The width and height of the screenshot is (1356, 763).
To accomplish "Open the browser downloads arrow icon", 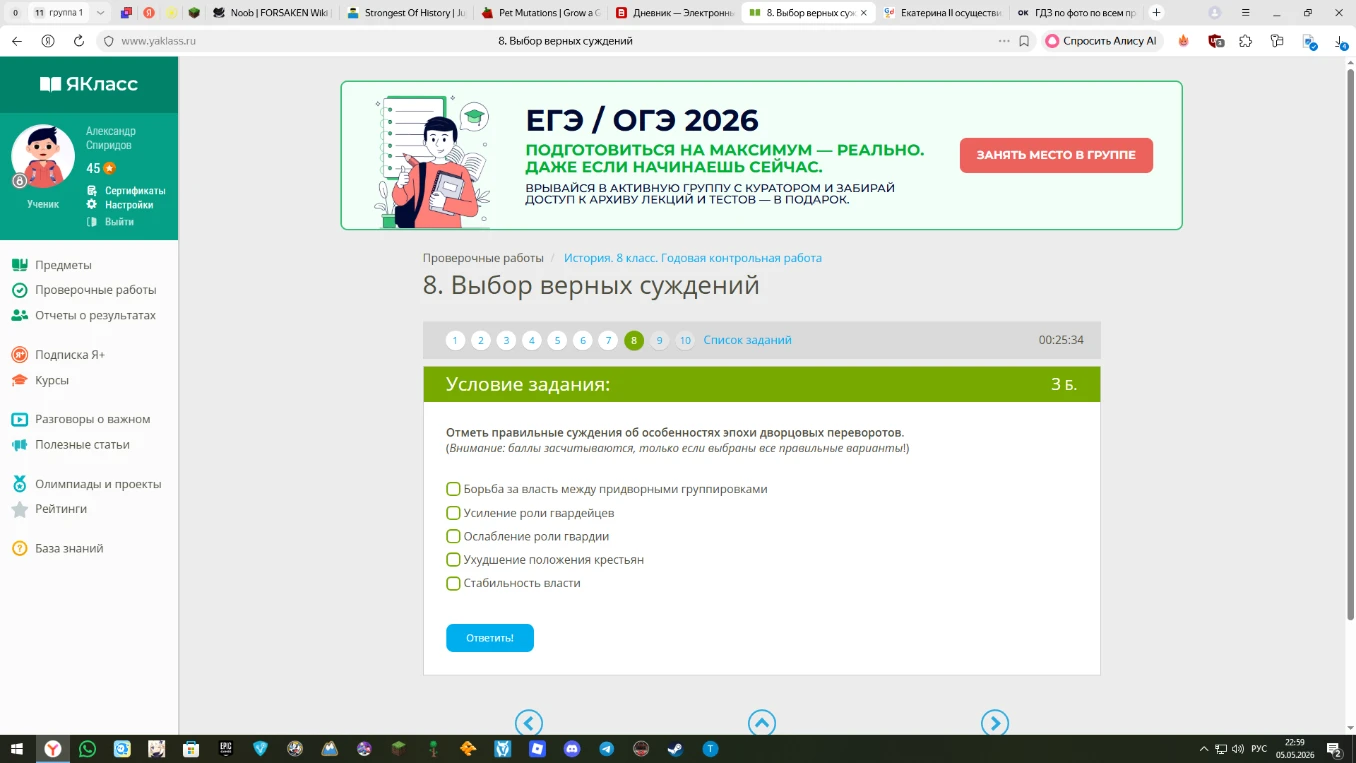I will pyautogui.click(x=1340, y=41).
